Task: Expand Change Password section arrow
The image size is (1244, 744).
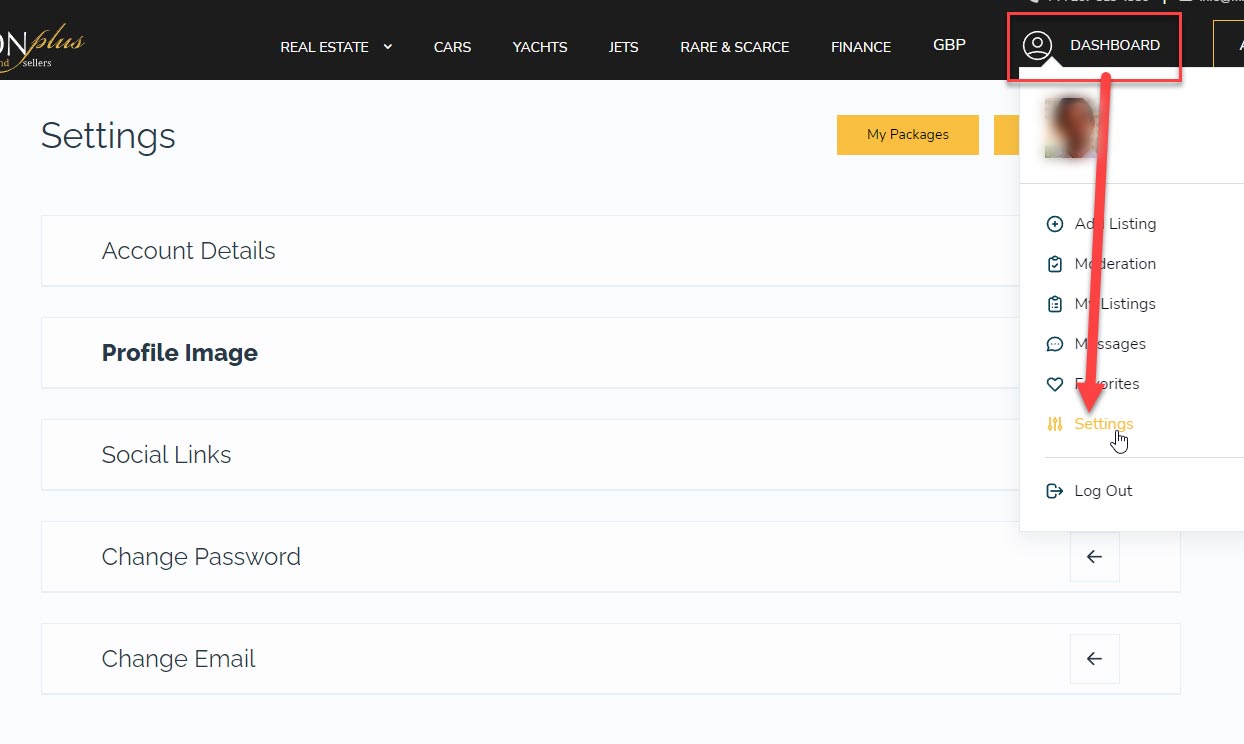Action: (x=1094, y=557)
